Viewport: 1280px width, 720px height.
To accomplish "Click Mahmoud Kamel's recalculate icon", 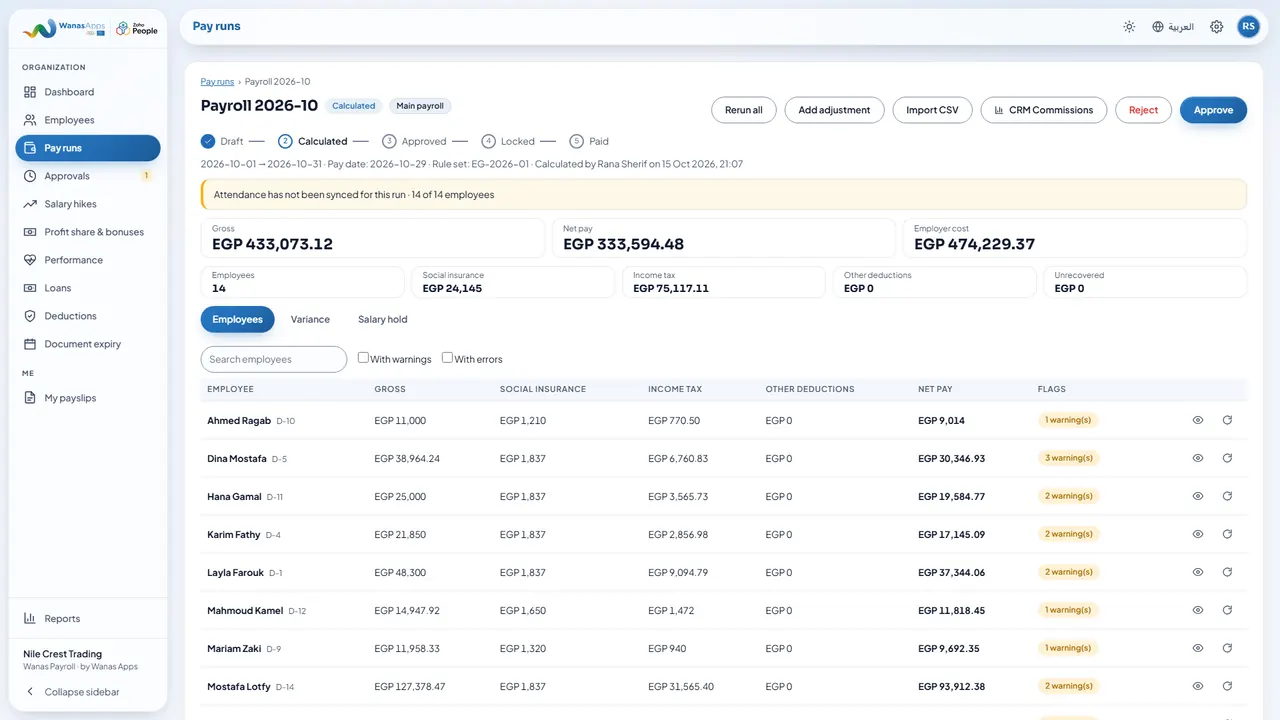I will pyautogui.click(x=1227, y=610).
